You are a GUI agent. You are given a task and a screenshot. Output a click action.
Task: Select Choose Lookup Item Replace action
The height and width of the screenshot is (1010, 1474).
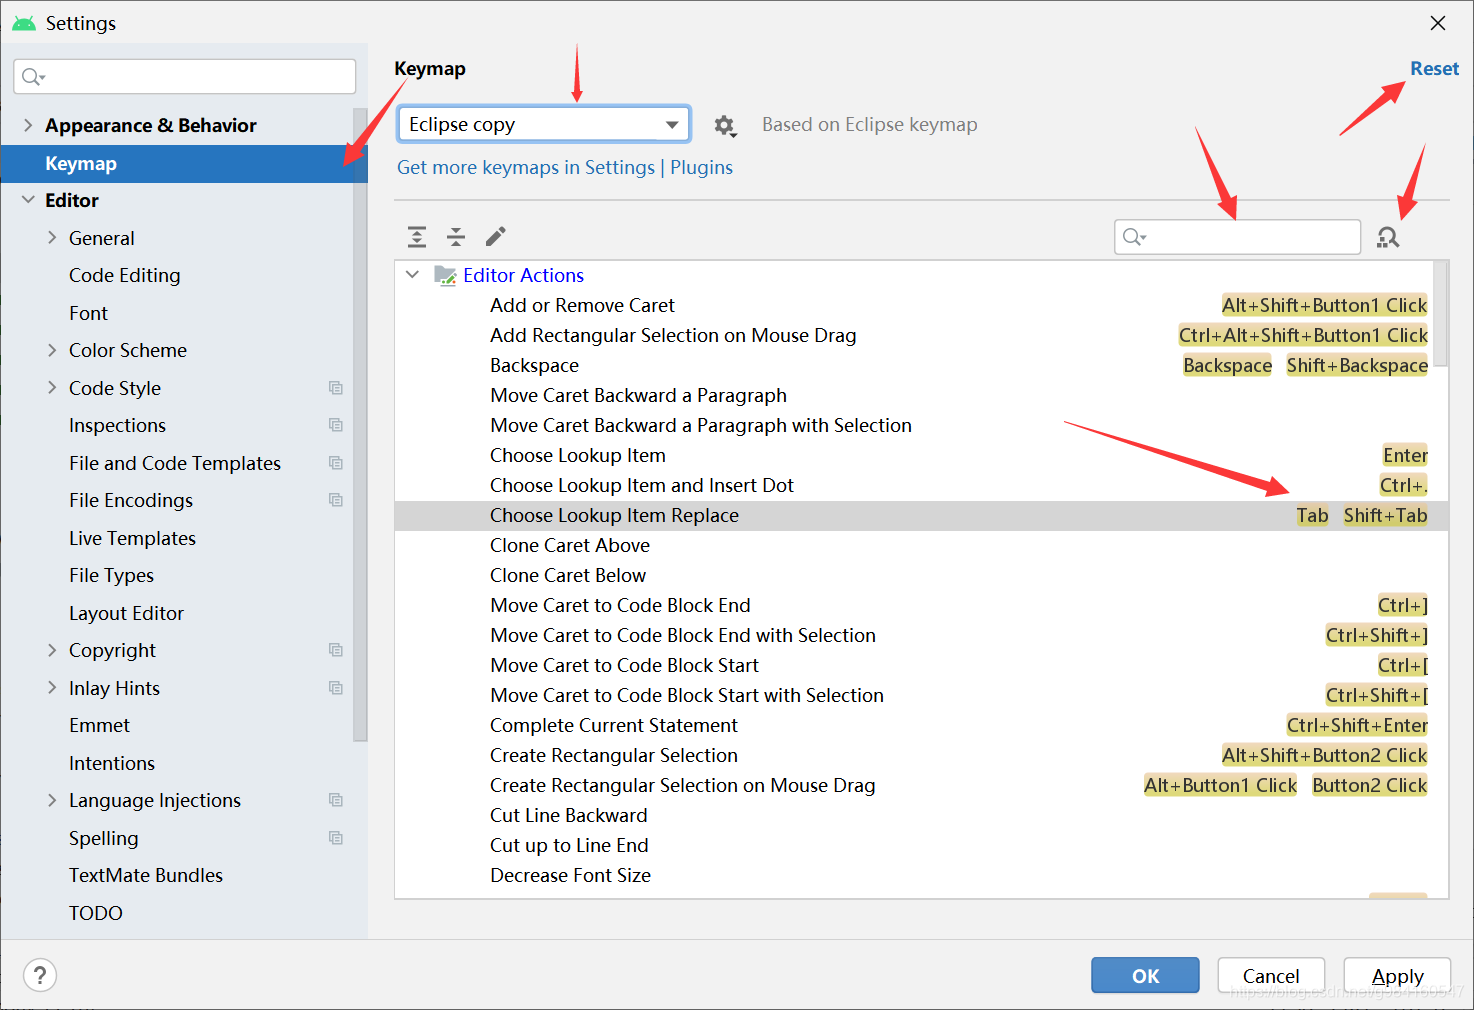click(614, 515)
